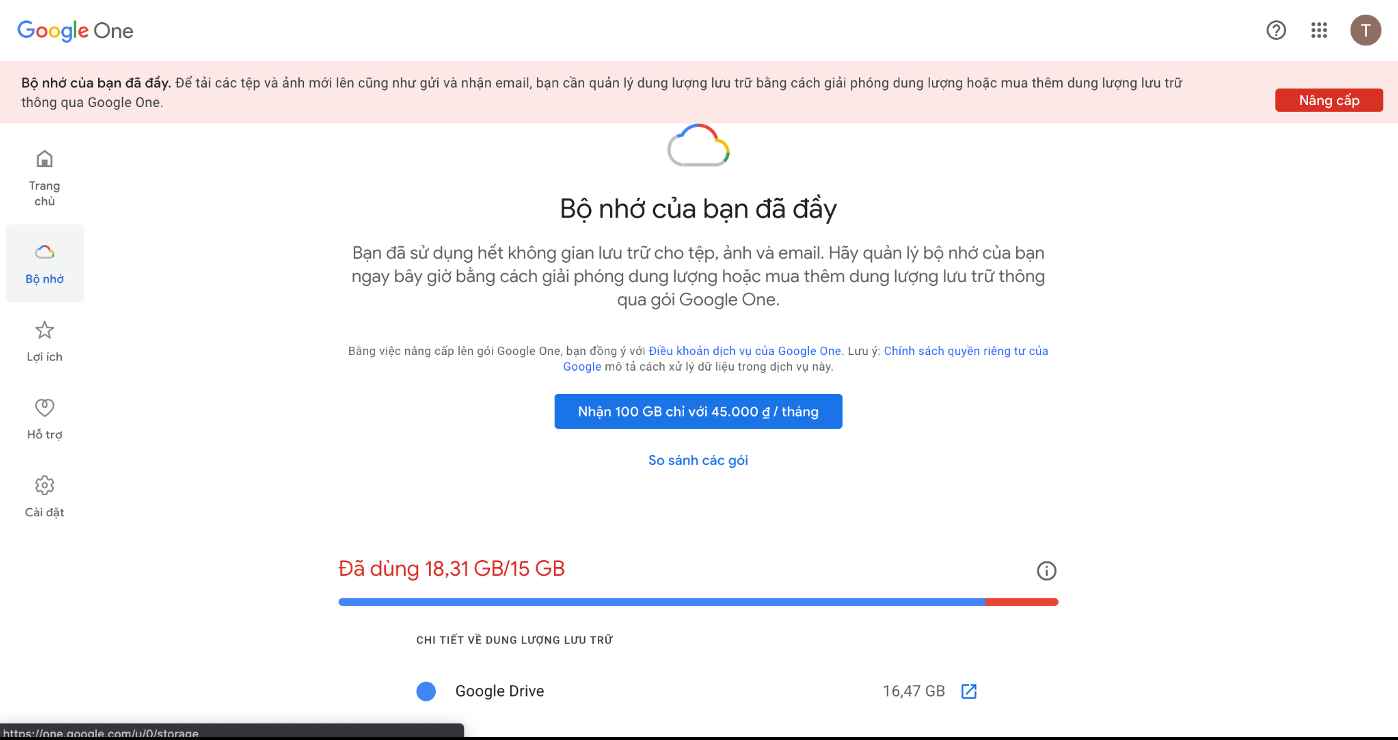Click the Google One logo
This screenshot has height=740, width=1398.
(75, 31)
